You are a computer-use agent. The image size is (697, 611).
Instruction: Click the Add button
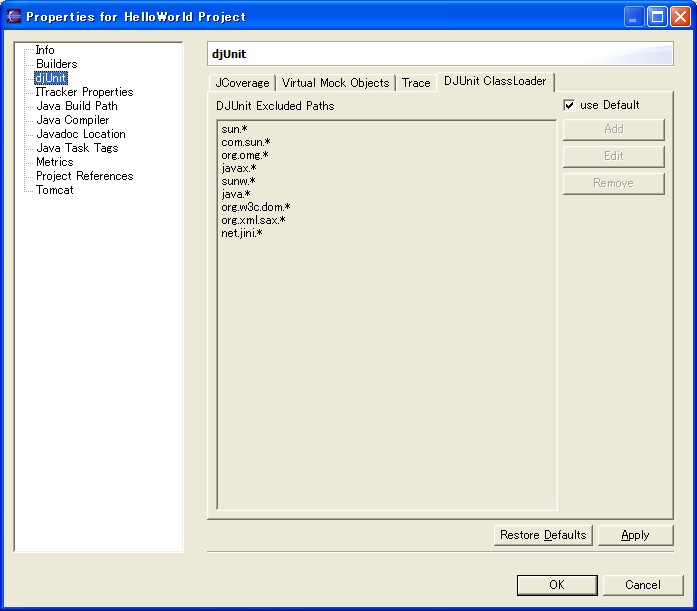tap(614, 129)
